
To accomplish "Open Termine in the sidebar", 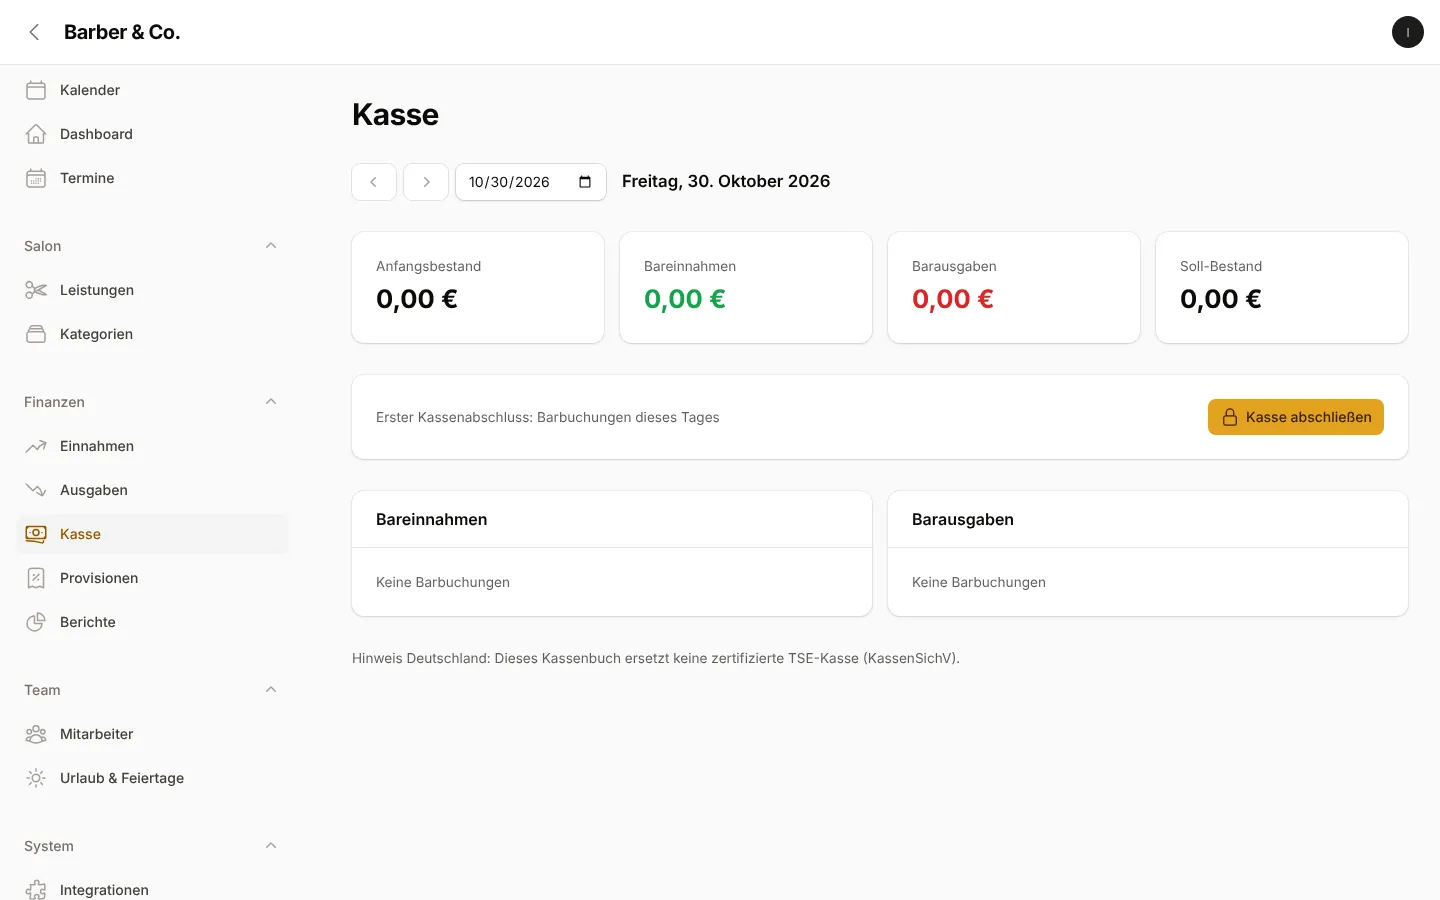I will pos(152,178).
